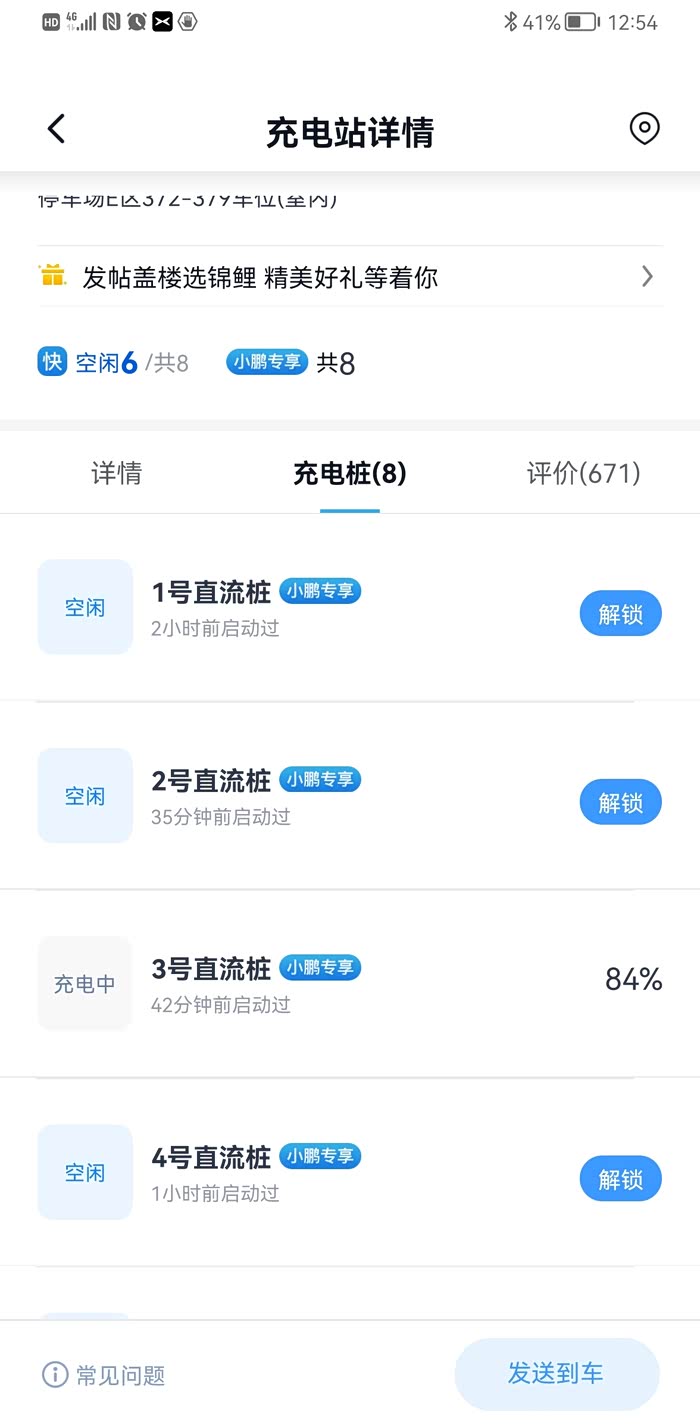Switch to the 详情 tab
This screenshot has height=1428, width=700.
[x=117, y=473]
